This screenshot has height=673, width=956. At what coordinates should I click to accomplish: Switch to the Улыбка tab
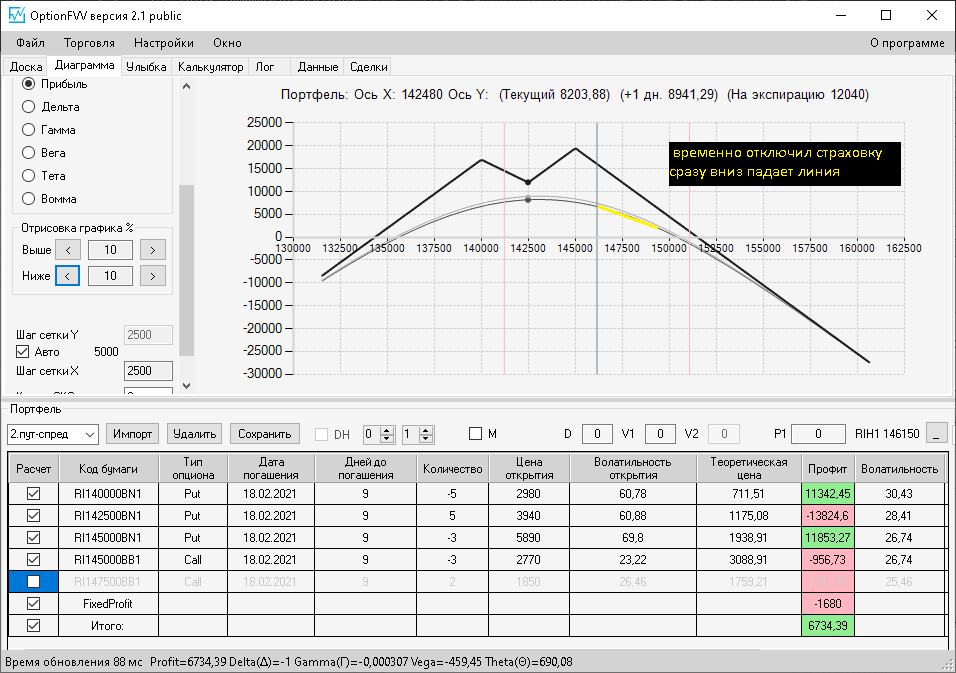(x=146, y=66)
